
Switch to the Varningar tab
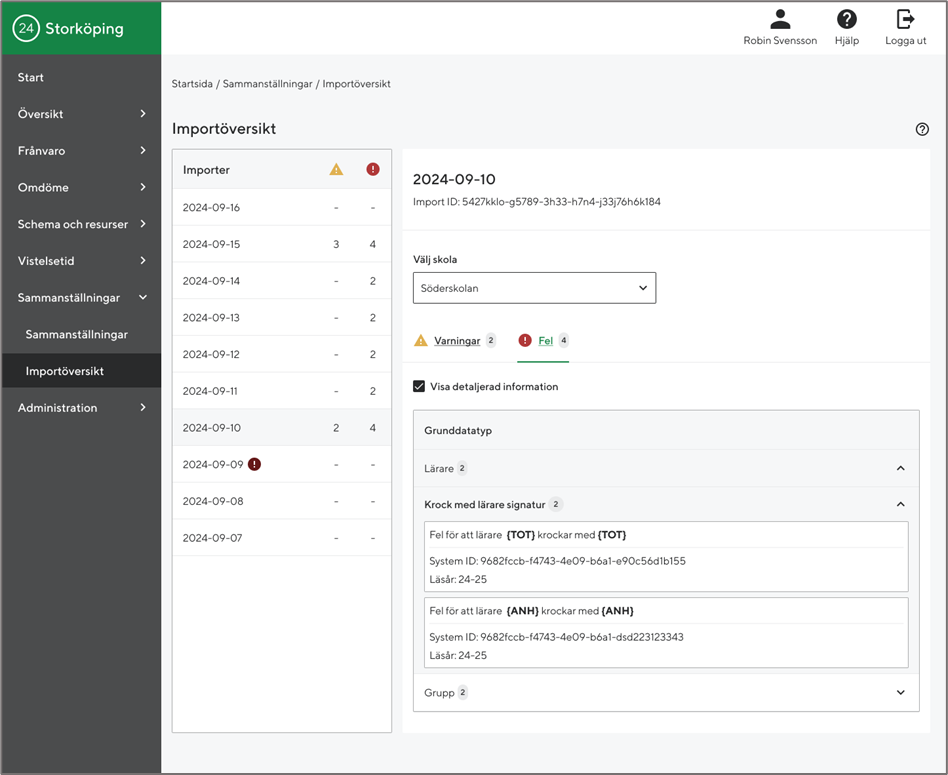[x=456, y=341]
